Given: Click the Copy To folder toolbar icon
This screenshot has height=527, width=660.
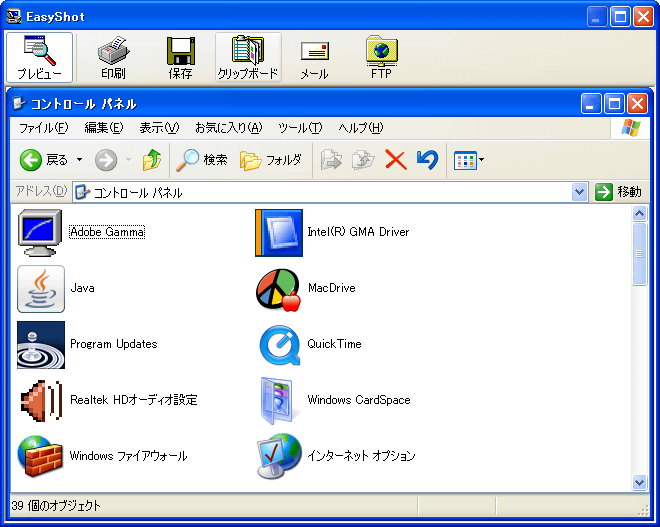Looking at the screenshot, I should 363,160.
